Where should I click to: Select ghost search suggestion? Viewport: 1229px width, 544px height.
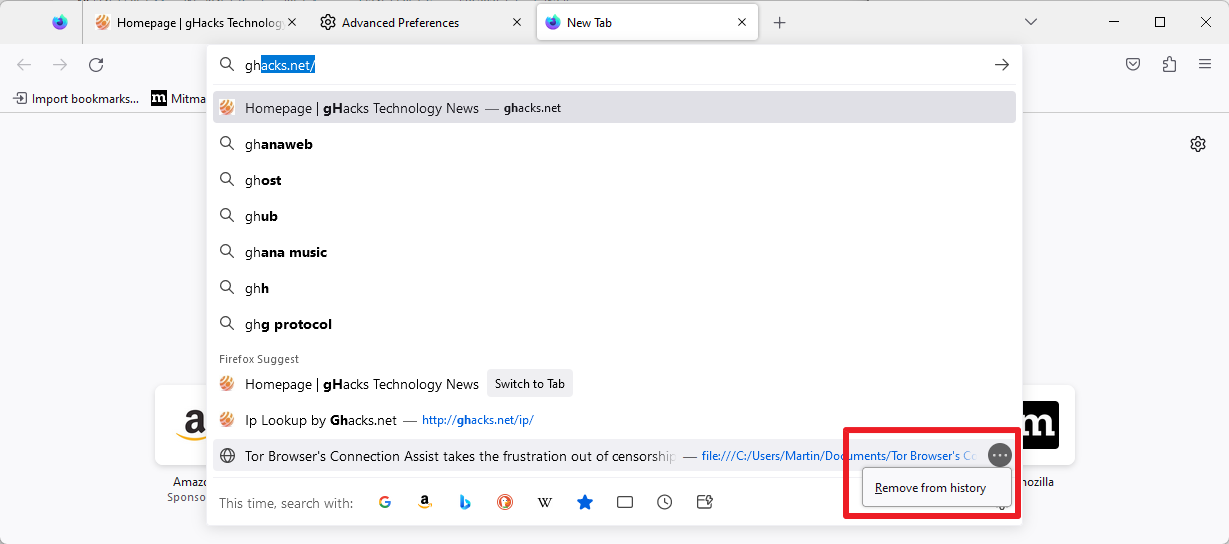(x=614, y=180)
